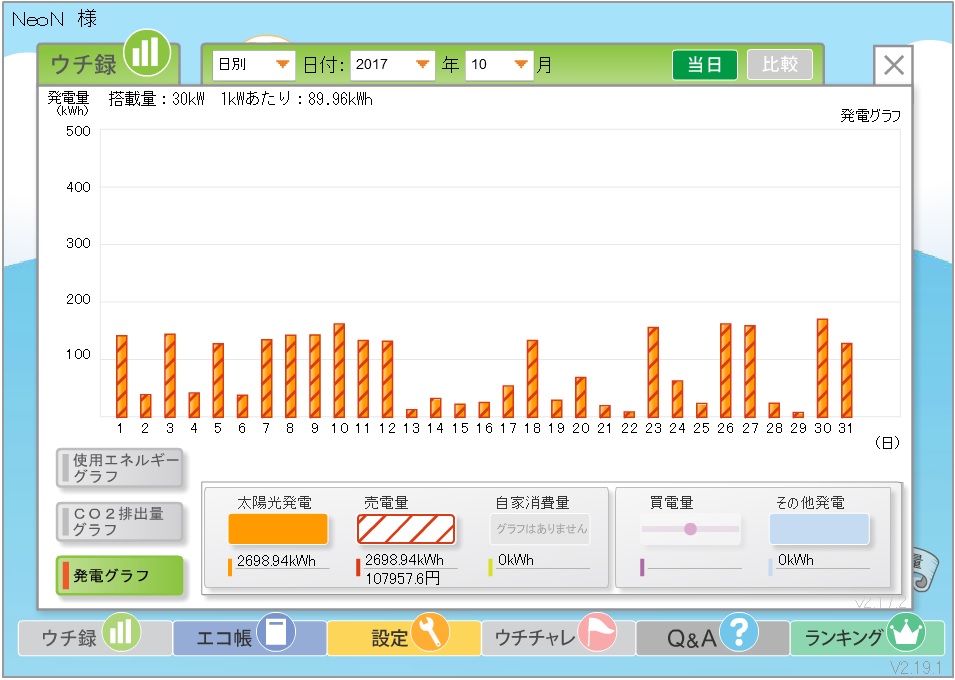This screenshot has width=955, height=680.
Task: Click the bar for day 18
Action: pos(532,379)
